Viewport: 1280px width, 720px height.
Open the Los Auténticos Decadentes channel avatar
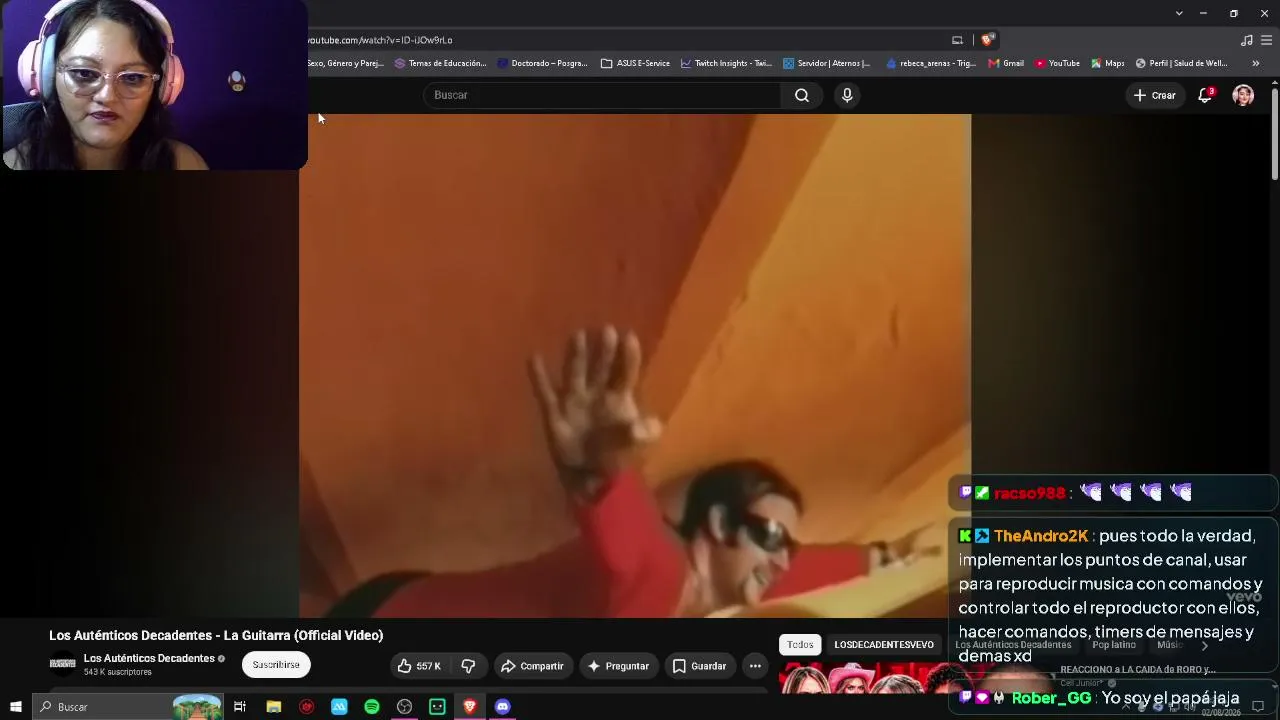point(63,664)
